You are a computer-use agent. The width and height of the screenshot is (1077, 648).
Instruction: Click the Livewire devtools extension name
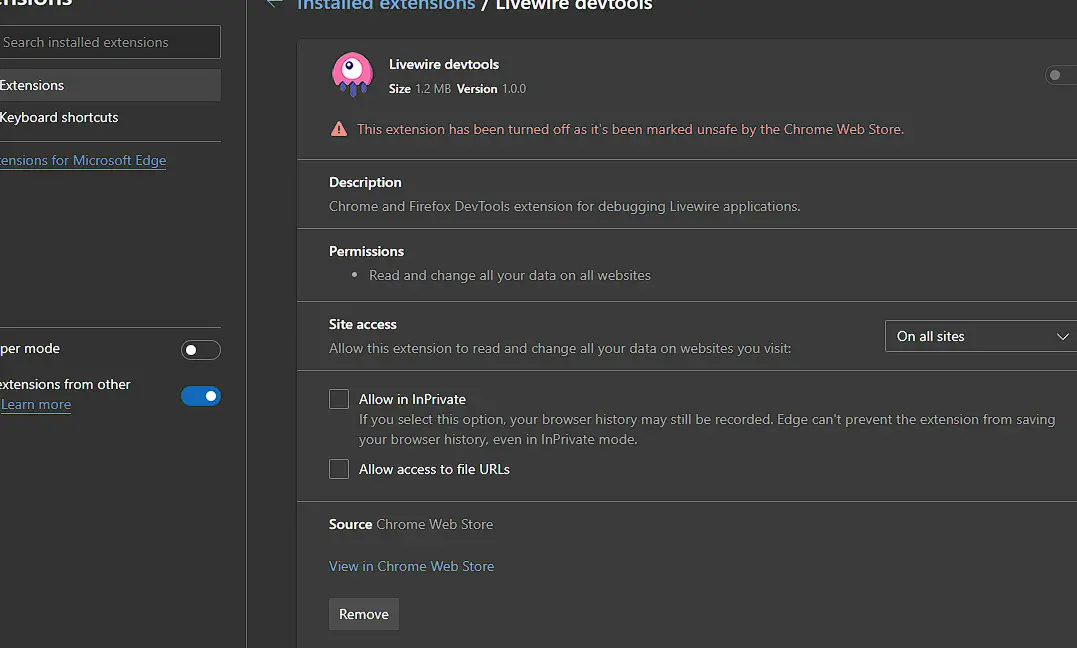pyautogui.click(x=444, y=64)
